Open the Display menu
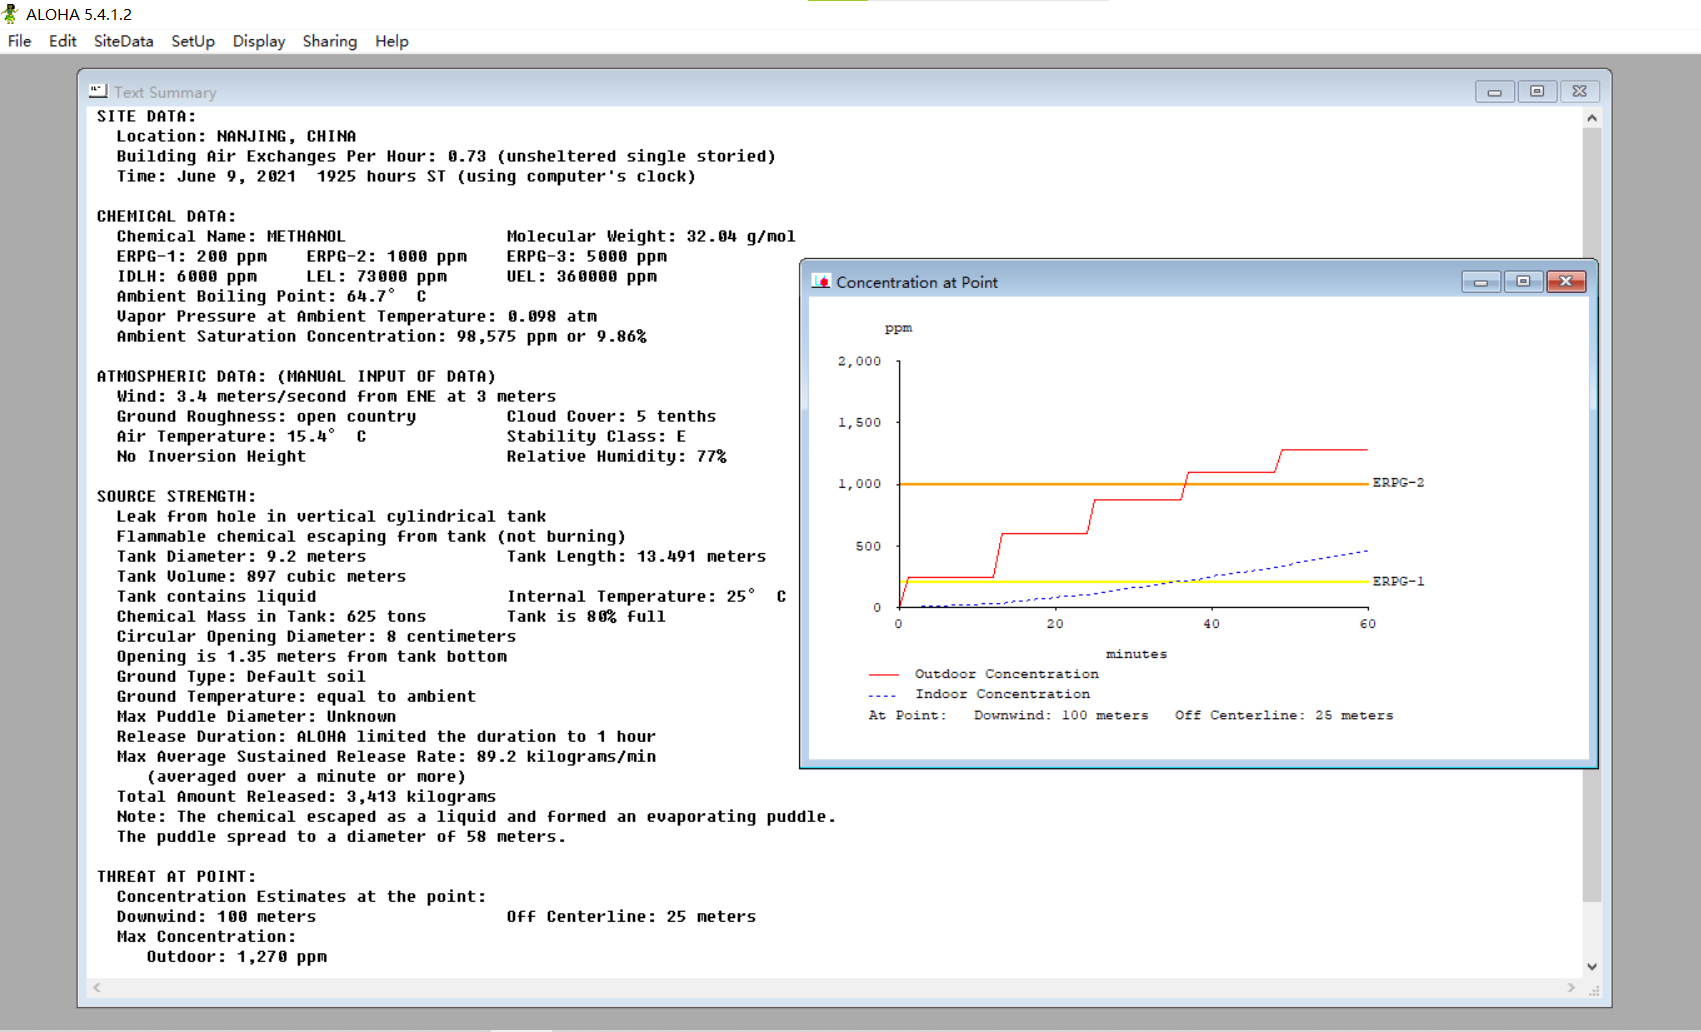 coord(259,41)
